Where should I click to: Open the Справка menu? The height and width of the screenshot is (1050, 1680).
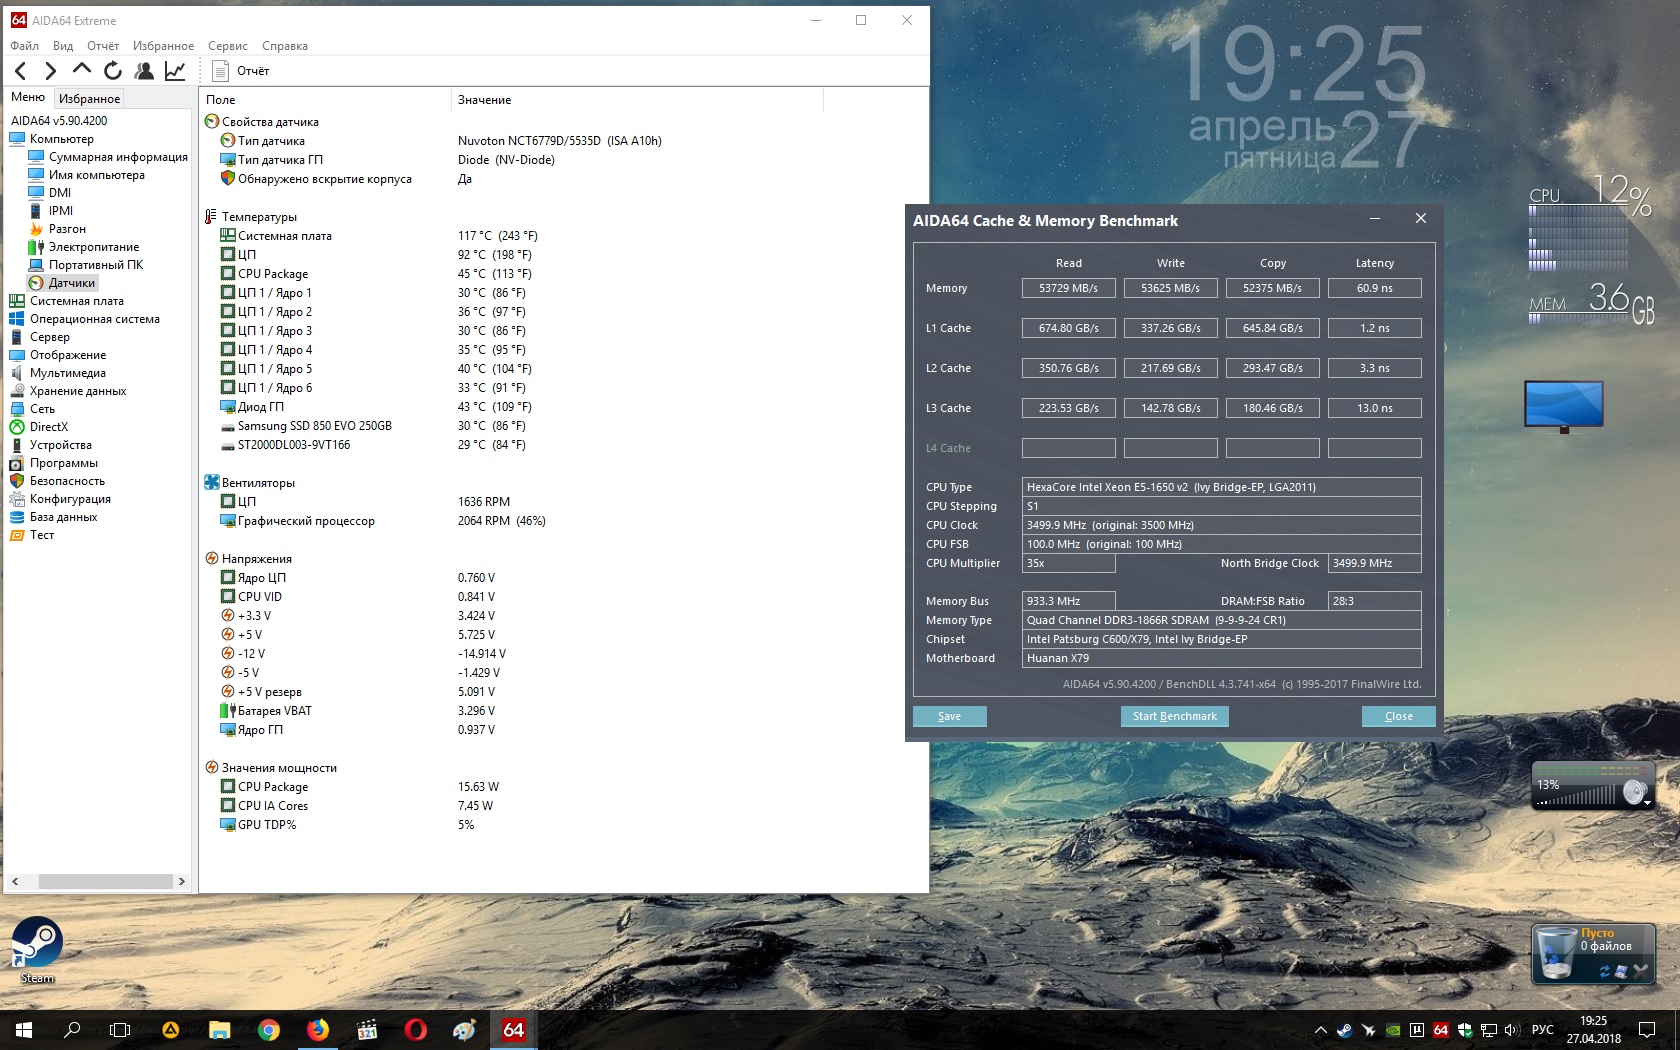[x=285, y=46]
